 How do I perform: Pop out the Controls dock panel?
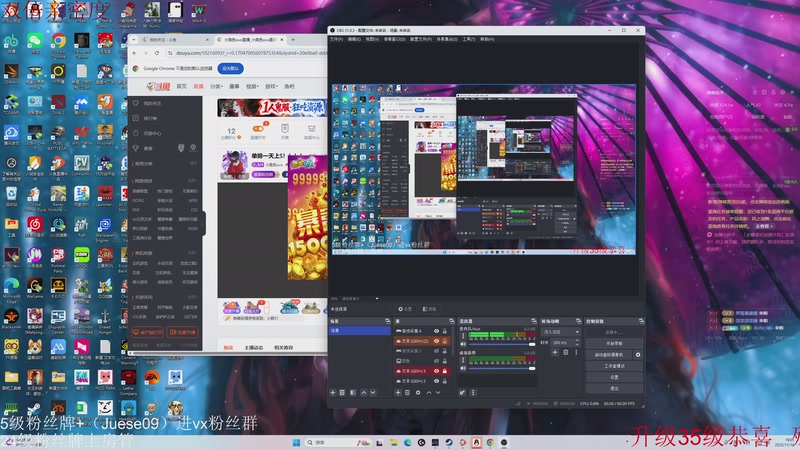641,321
